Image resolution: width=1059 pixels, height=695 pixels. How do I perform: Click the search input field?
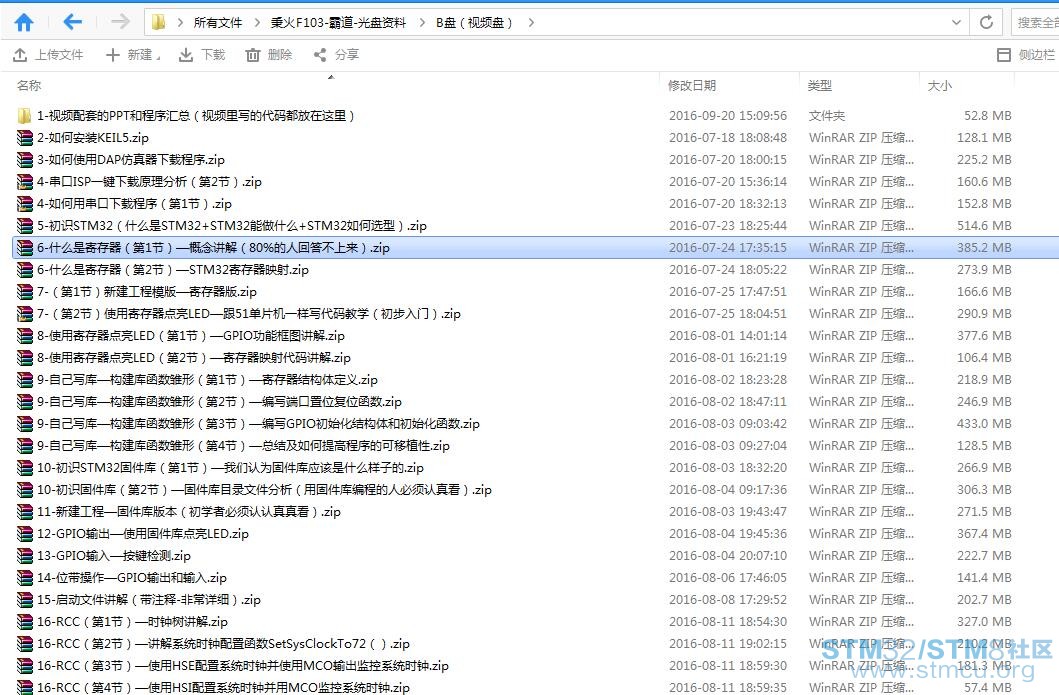click(1035, 22)
